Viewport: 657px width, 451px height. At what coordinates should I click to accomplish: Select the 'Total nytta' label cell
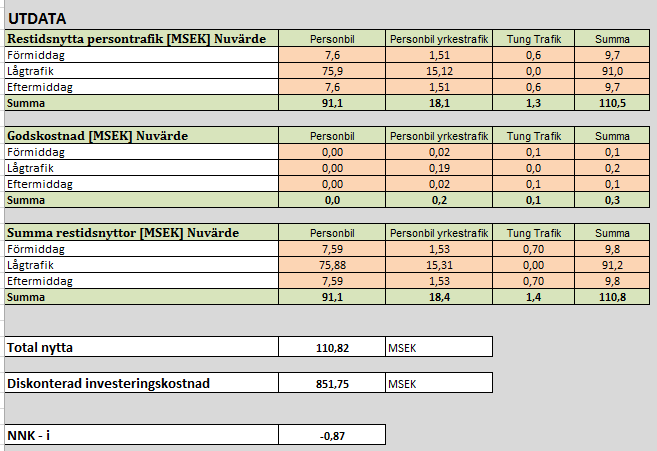coord(142,347)
